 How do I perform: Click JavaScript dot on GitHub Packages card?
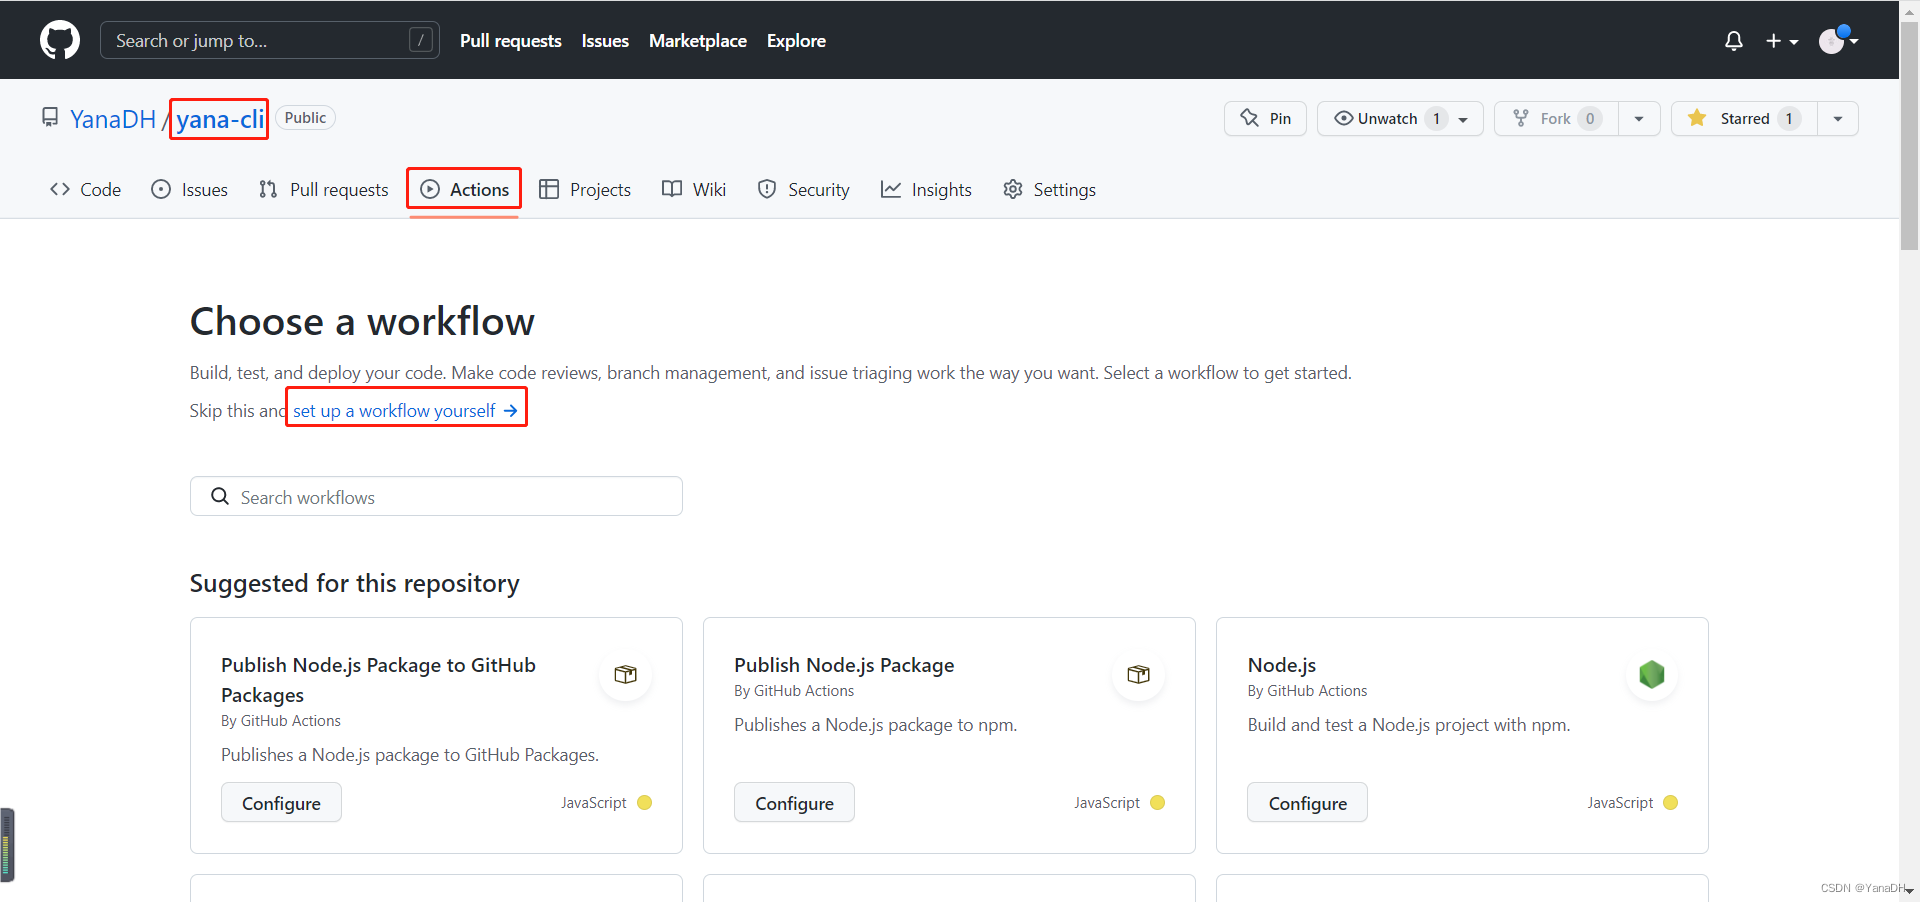[x=644, y=802]
